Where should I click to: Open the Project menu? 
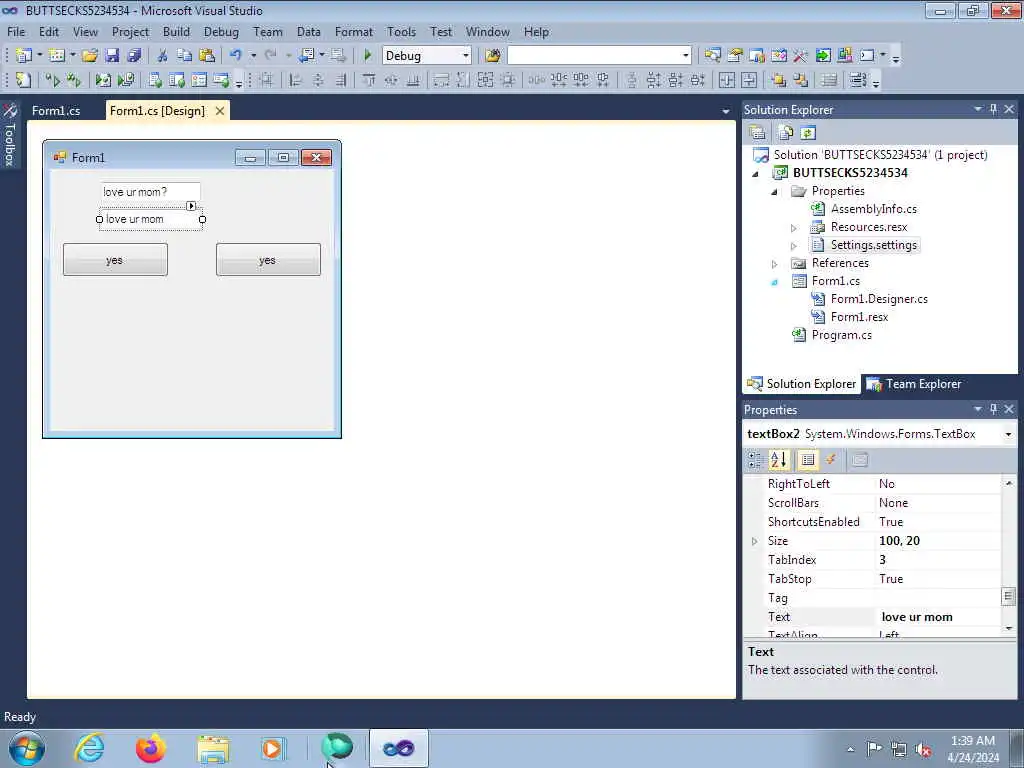click(x=130, y=31)
